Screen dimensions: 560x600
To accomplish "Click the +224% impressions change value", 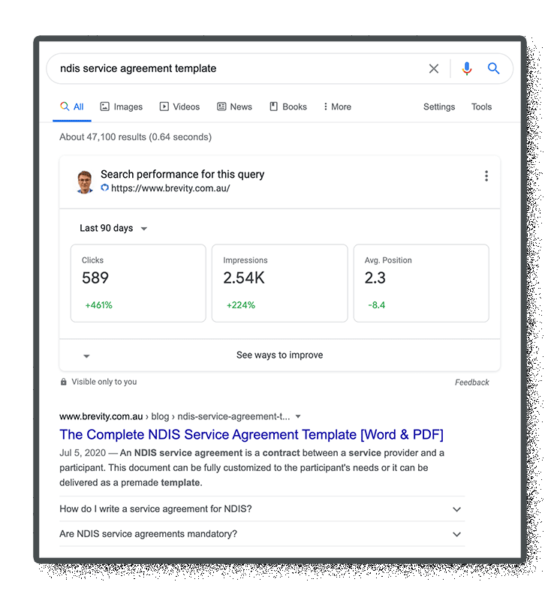I will 241,305.
